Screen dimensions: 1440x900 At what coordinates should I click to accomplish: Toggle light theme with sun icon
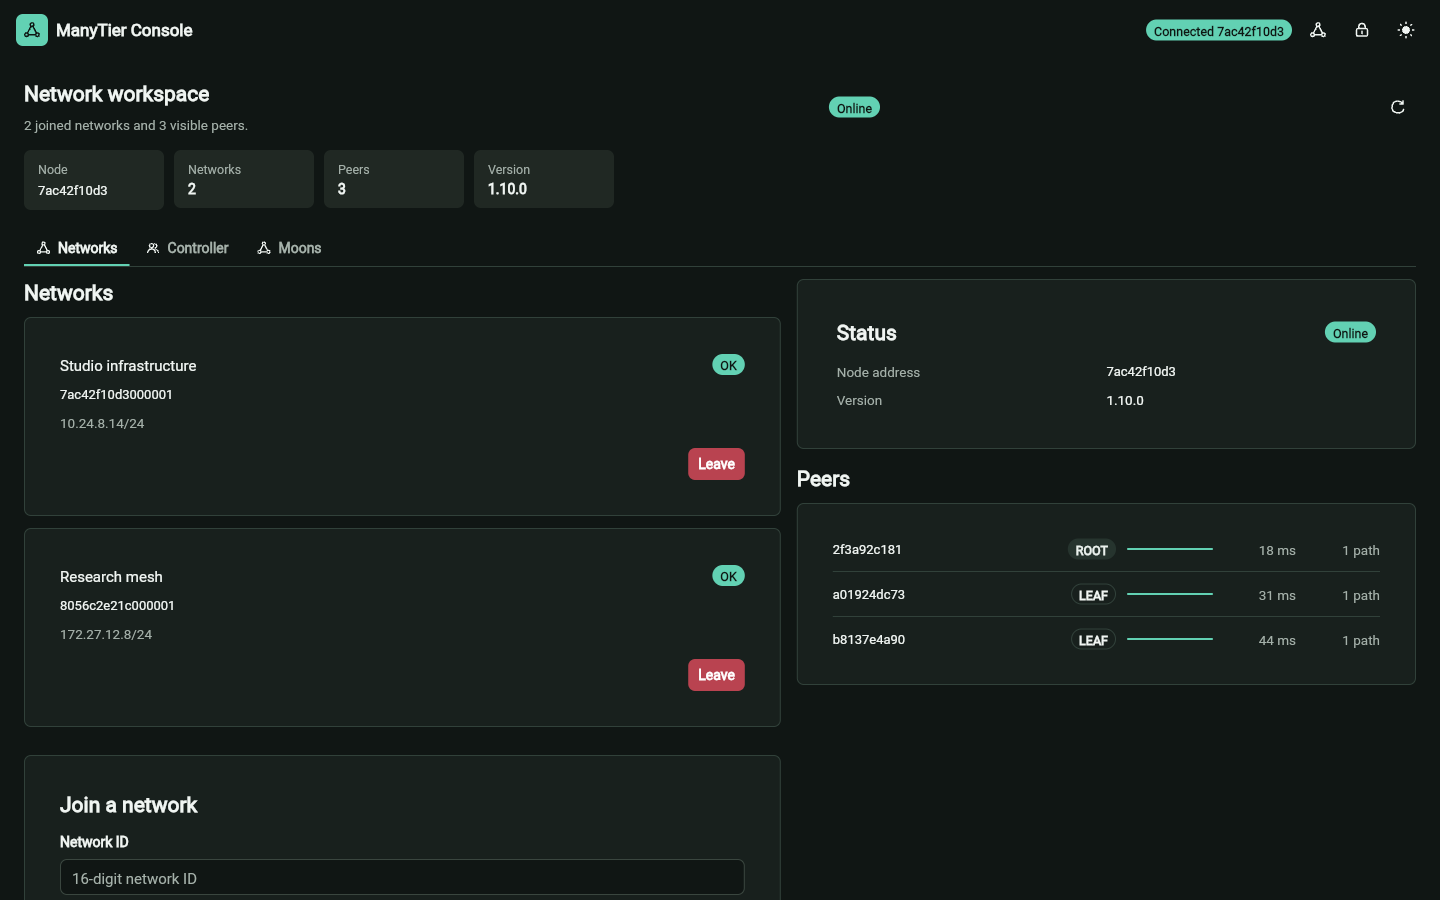tap(1406, 30)
